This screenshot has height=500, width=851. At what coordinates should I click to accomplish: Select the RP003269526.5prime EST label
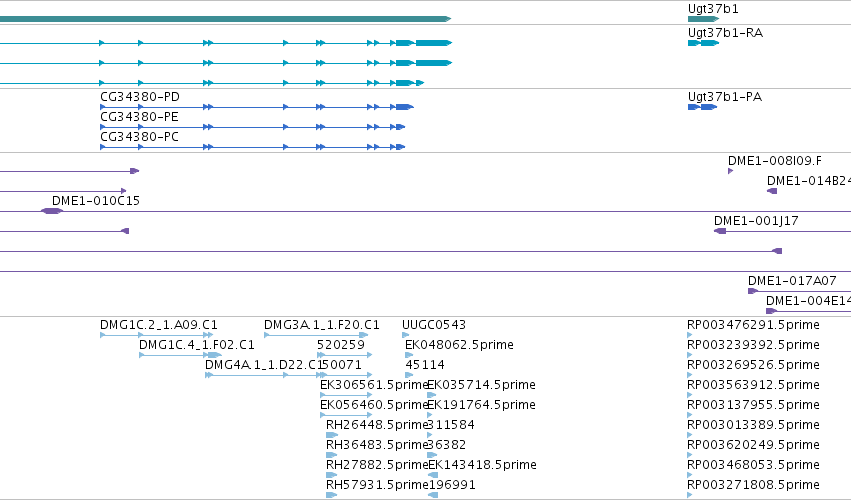click(x=753, y=365)
